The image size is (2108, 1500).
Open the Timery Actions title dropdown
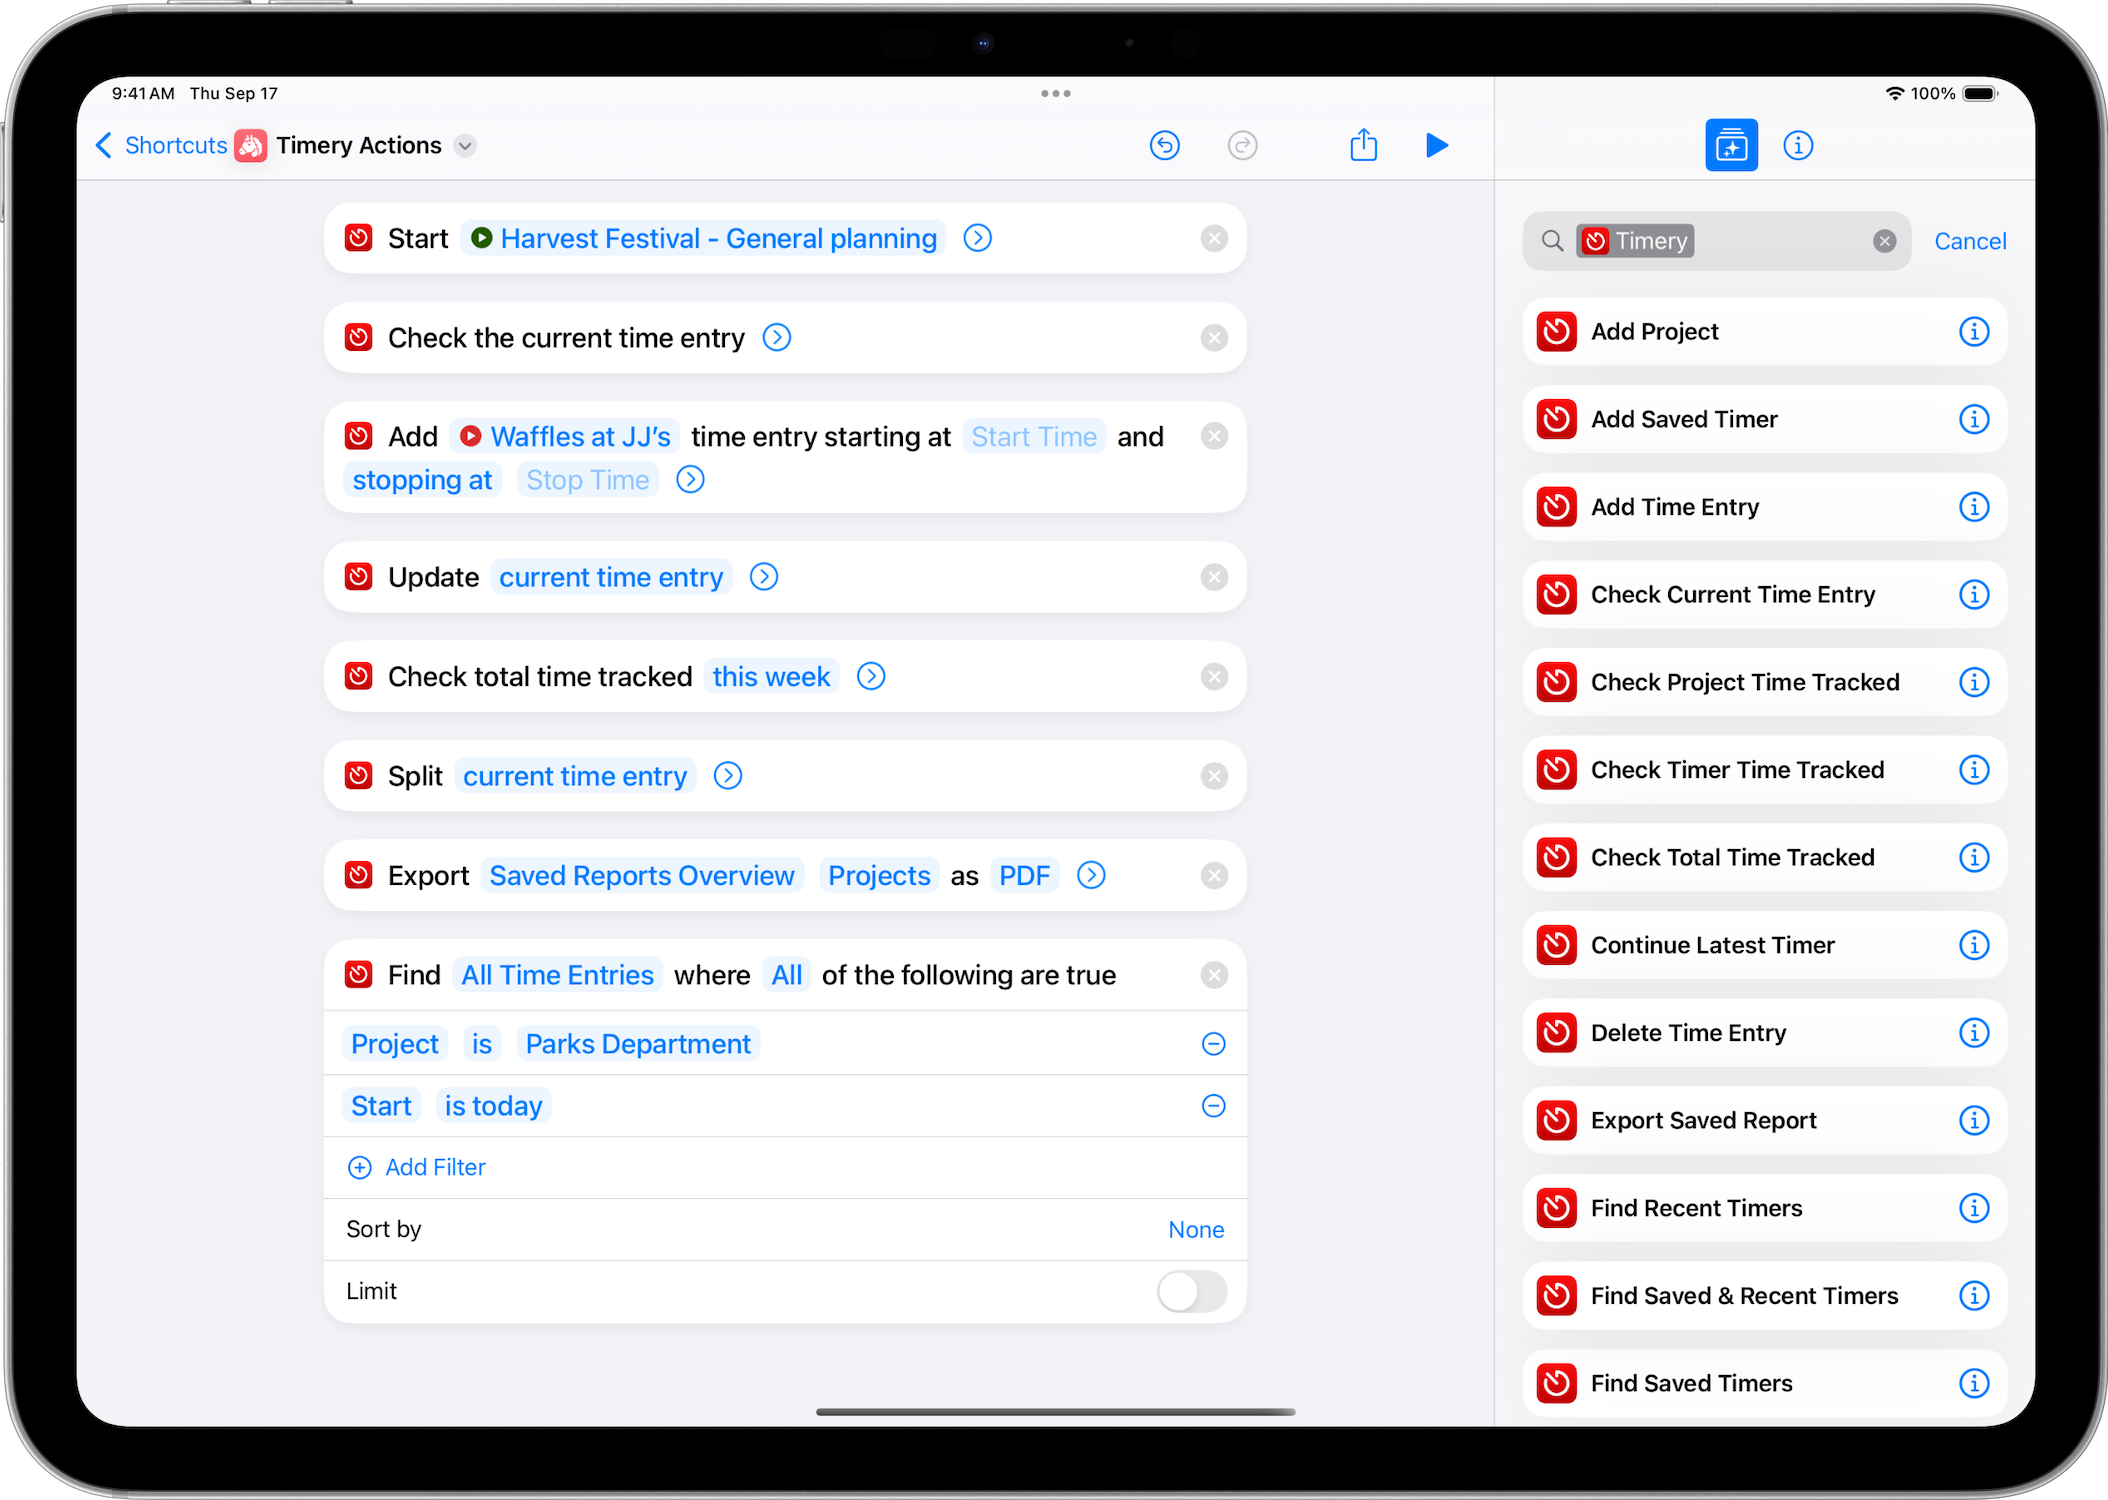pyautogui.click(x=465, y=146)
